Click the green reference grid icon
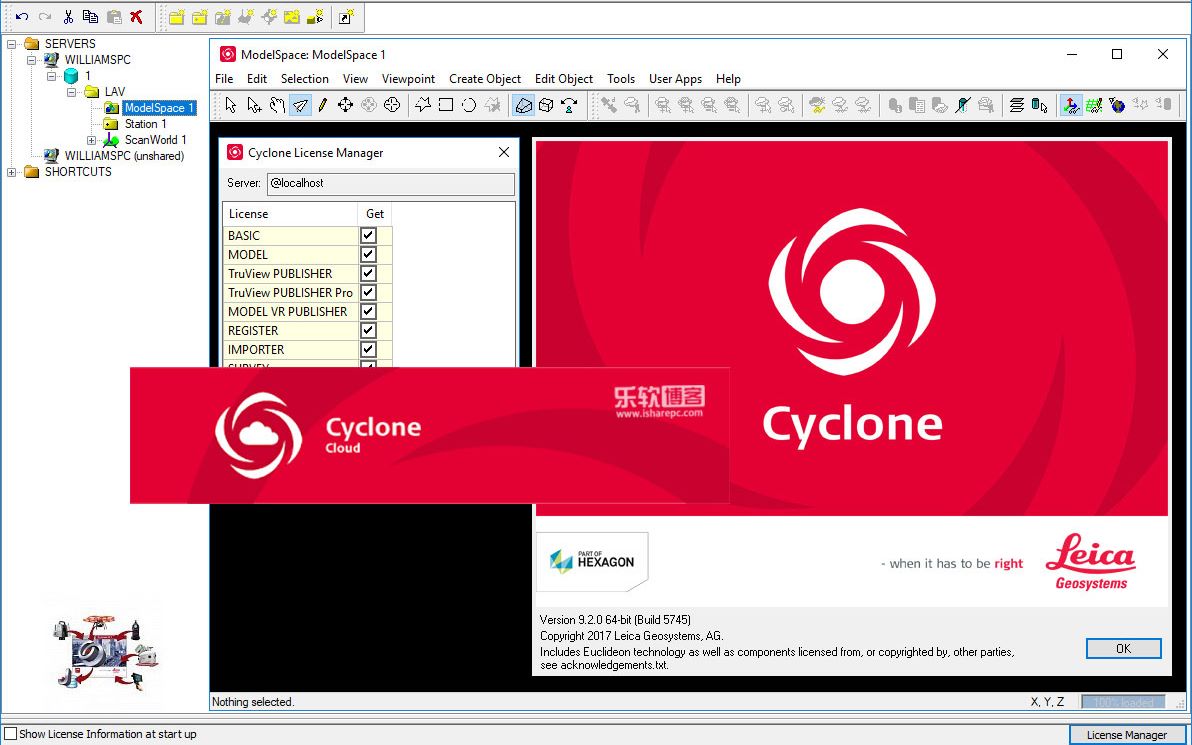Viewport: 1192px width, 745px height. tap(1094, 105)
